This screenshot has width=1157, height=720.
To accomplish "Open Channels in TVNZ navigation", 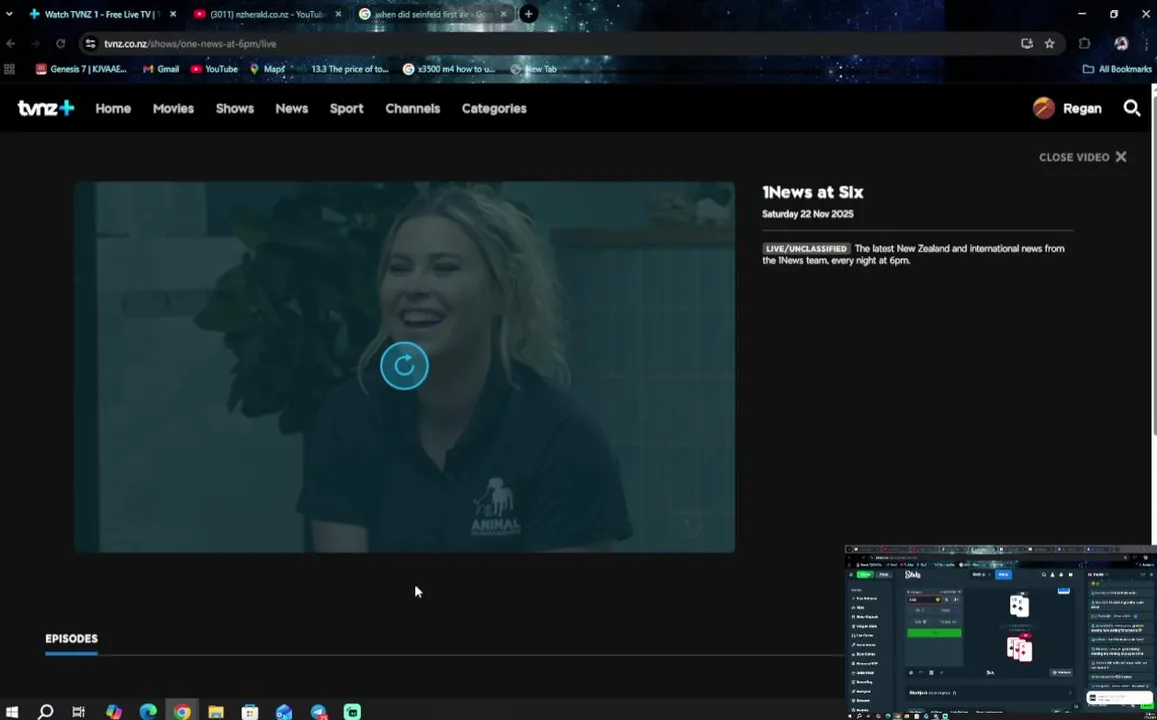I will tap(412, 108).
